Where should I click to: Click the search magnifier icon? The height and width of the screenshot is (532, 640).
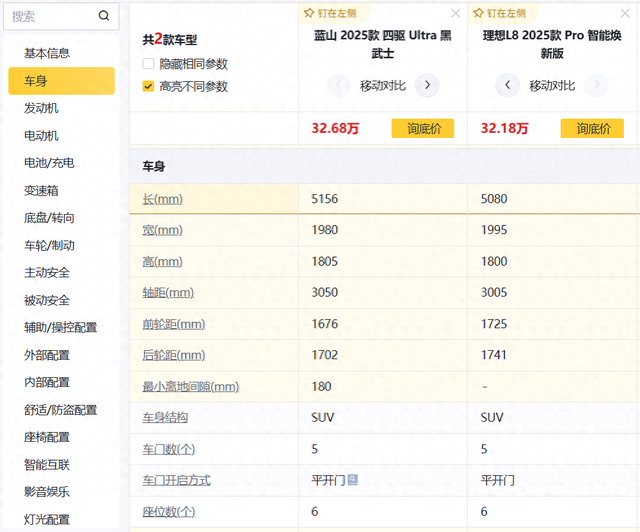(104, 16)
